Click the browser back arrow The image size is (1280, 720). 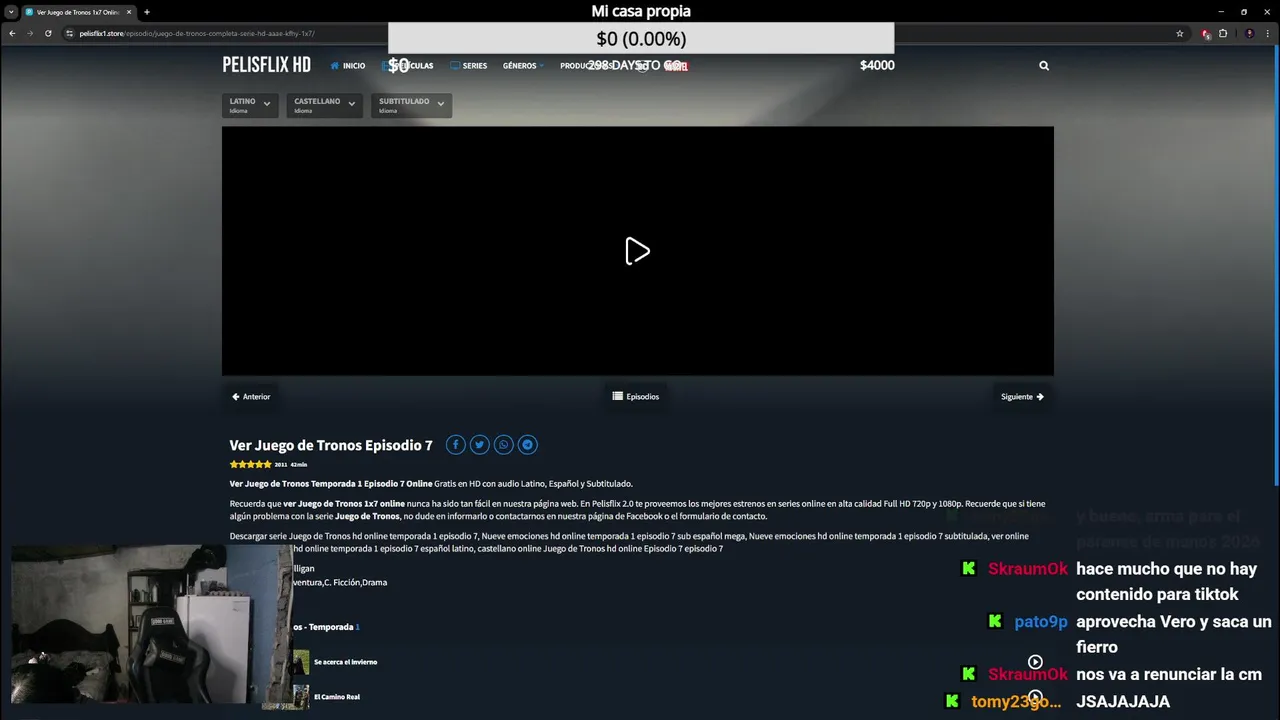pyautogui.click(x=12, y=33)
